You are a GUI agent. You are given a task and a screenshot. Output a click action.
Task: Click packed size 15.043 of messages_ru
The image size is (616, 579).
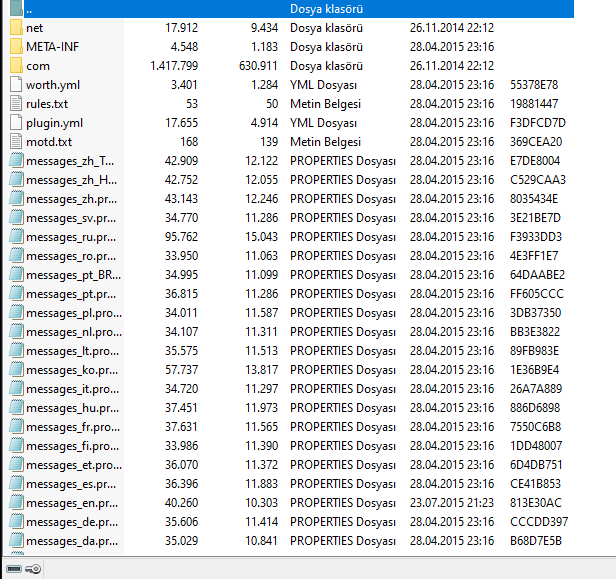[262, 236]
